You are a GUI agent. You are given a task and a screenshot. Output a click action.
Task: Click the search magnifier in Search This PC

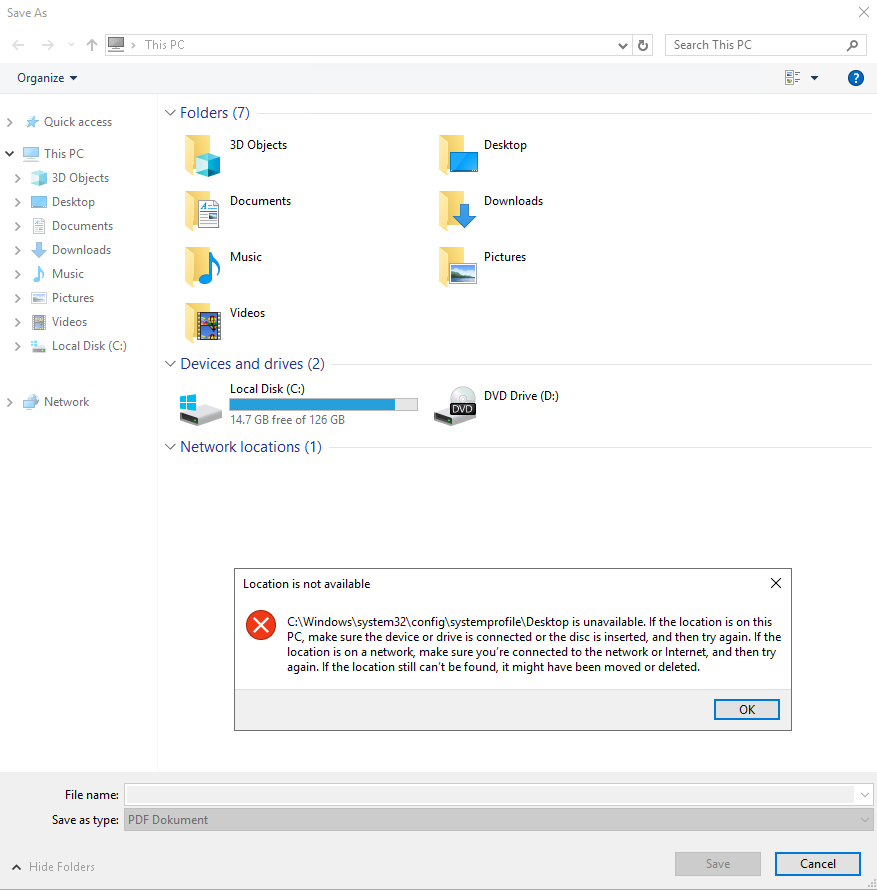click(851, 44)
